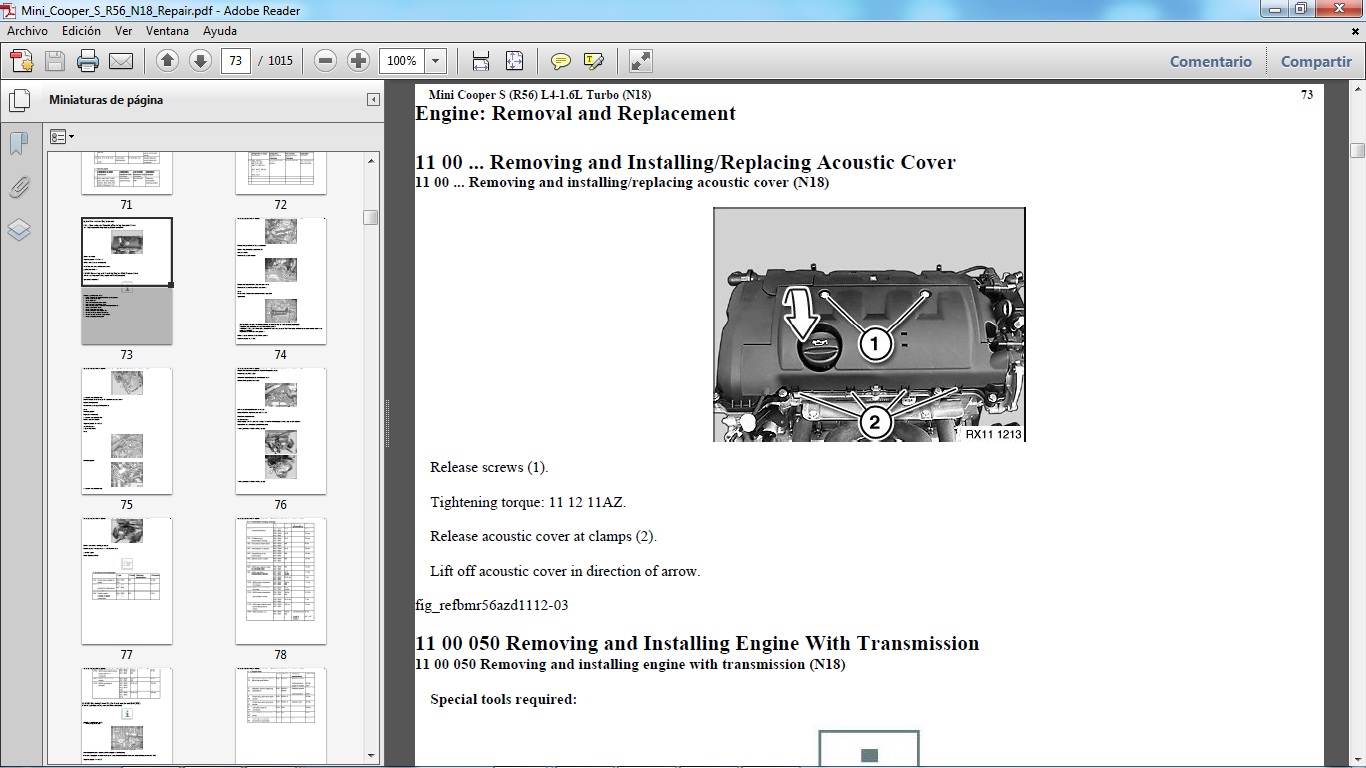
Task: Switch to read mode icon
Action: tap(641, 61)
